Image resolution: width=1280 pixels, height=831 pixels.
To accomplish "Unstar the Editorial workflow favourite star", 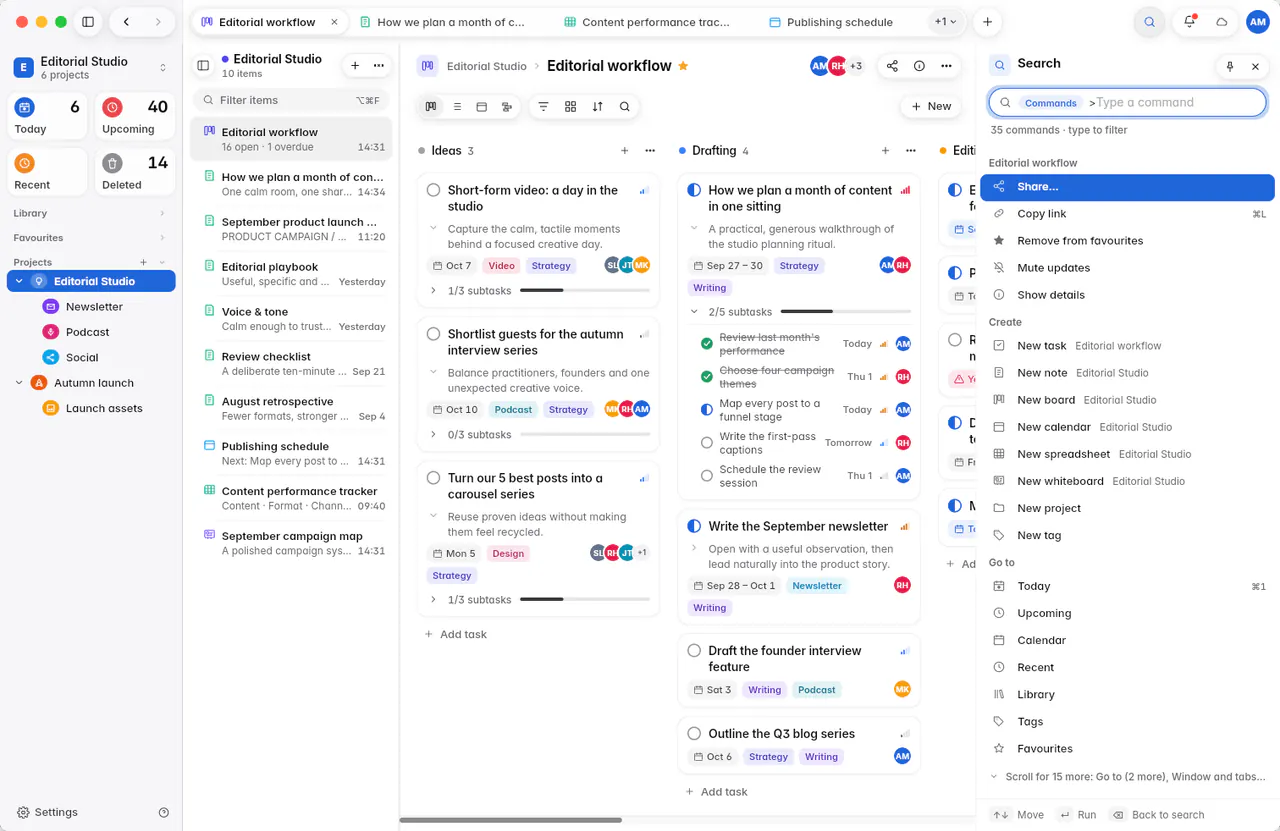I will [683, 66].
